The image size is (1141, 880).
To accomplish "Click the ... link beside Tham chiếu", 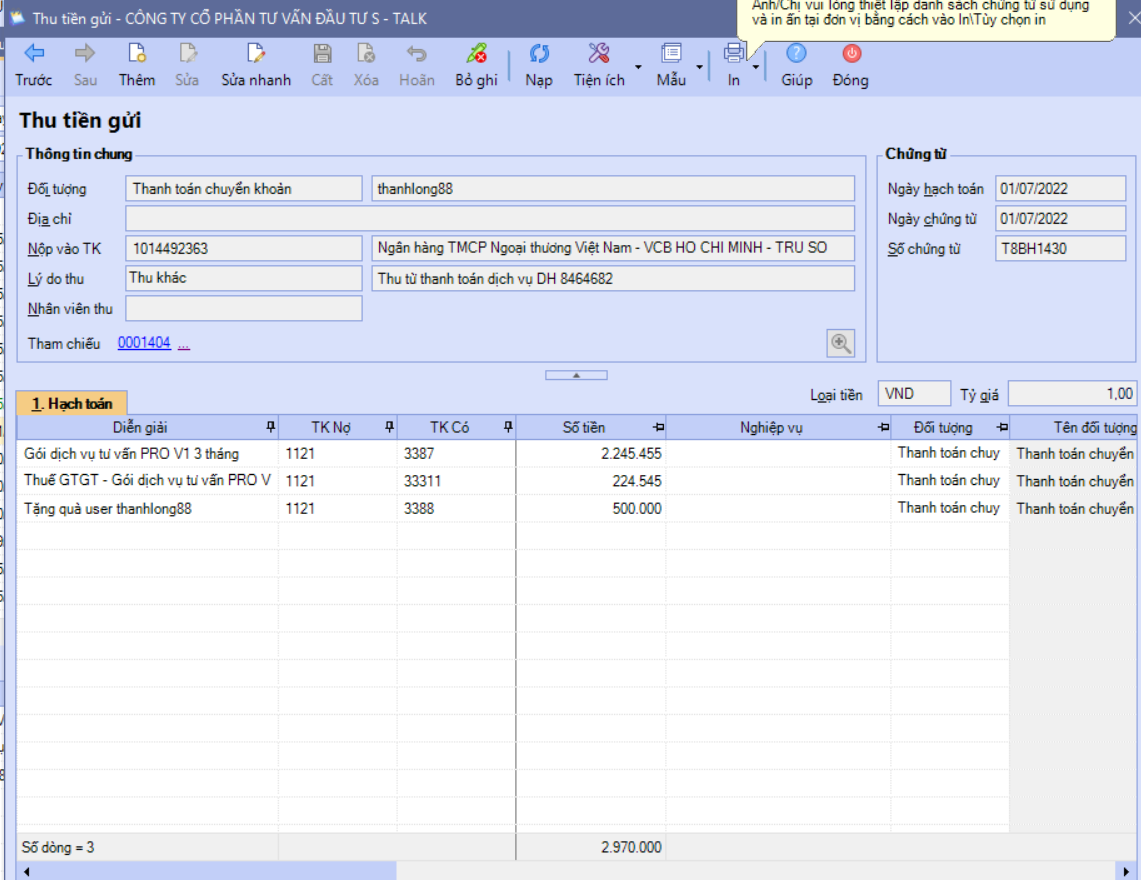I will click(183, 344).
